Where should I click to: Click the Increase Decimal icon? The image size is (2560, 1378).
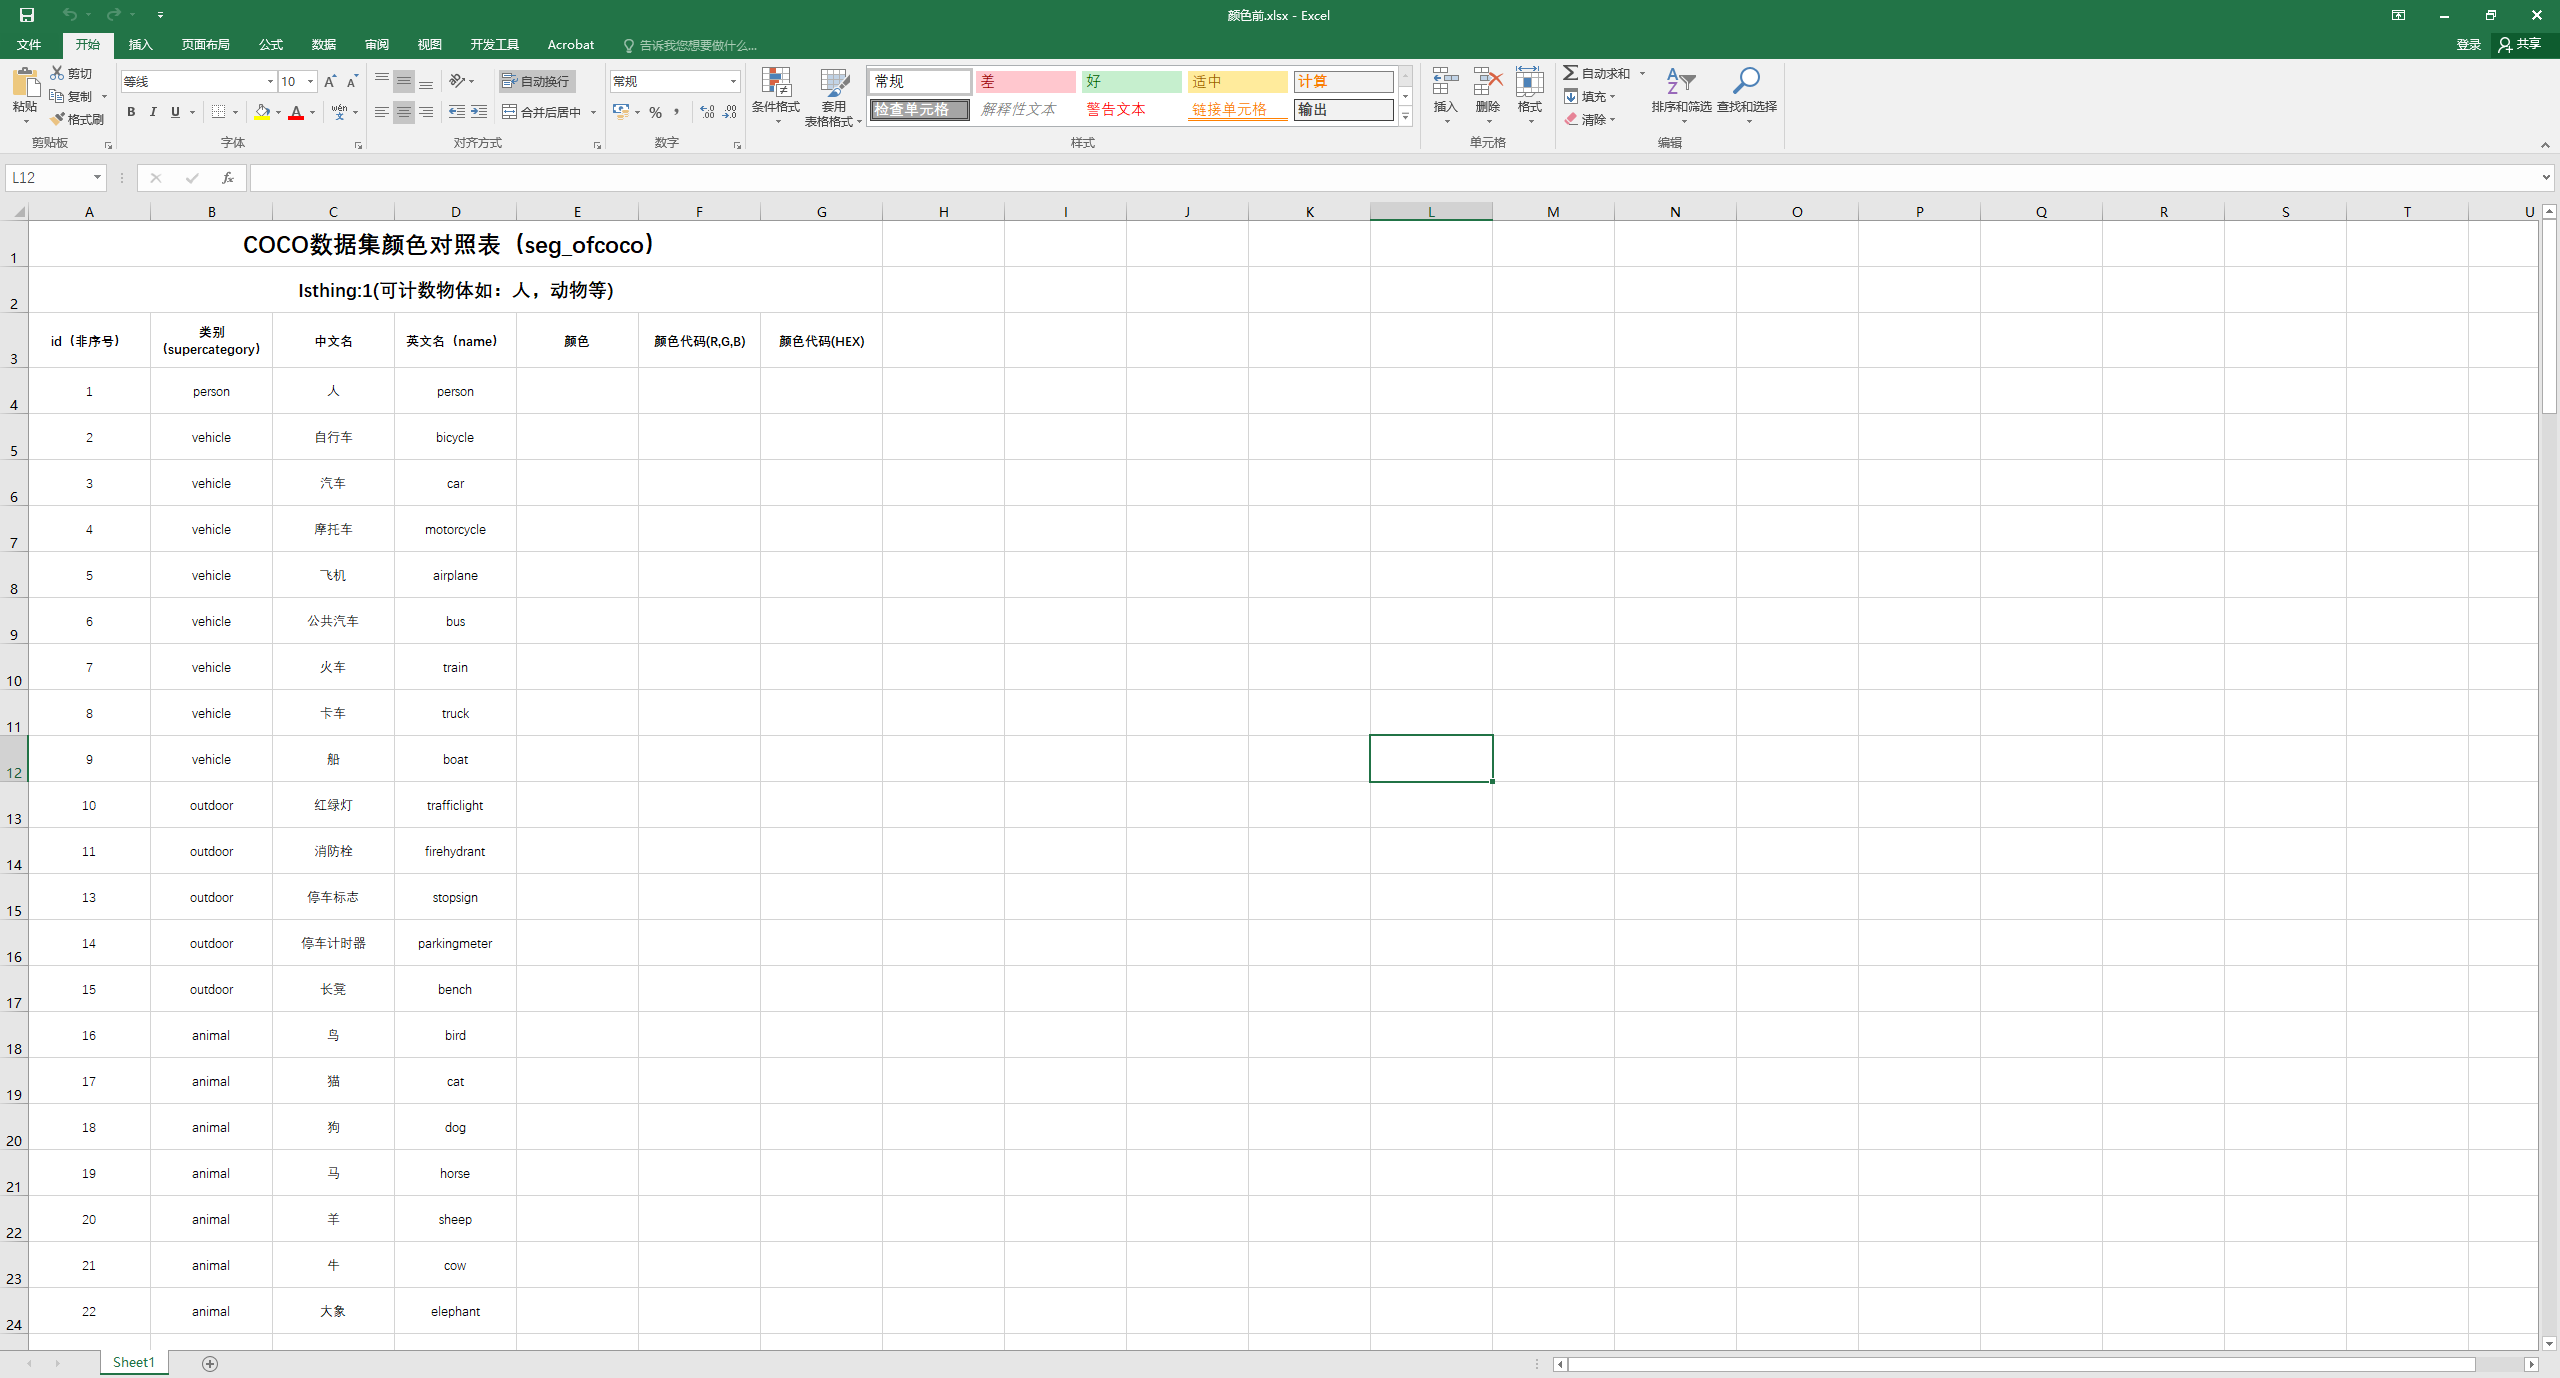707,112
